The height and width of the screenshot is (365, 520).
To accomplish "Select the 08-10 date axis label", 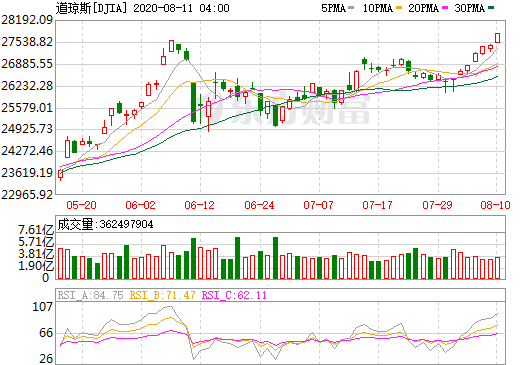I will [x=496, y=205].
